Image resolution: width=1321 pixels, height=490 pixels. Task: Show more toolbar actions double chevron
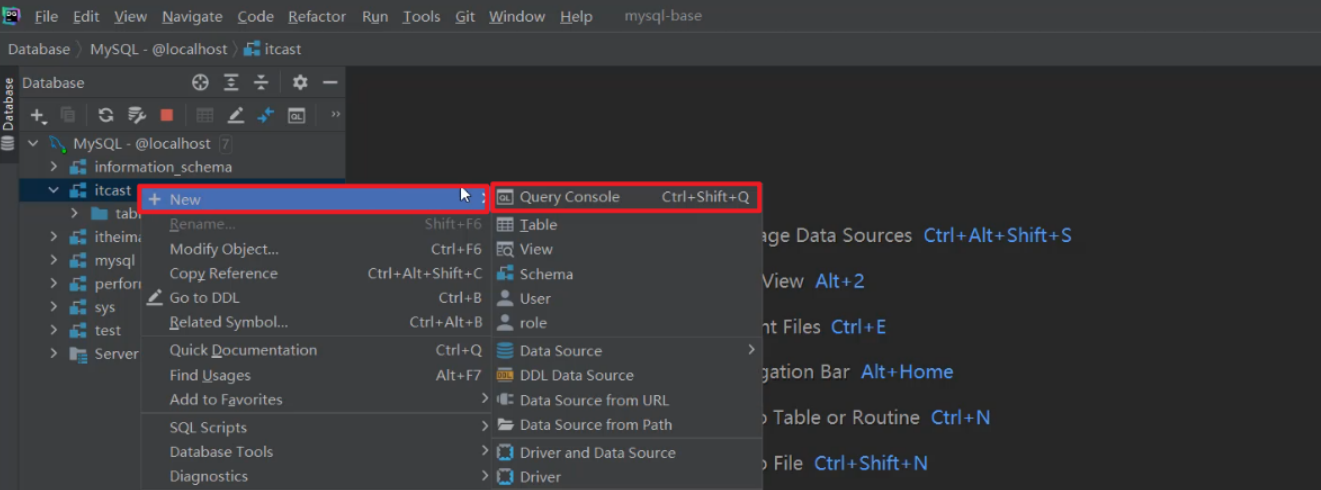click(x=336, y=114)
